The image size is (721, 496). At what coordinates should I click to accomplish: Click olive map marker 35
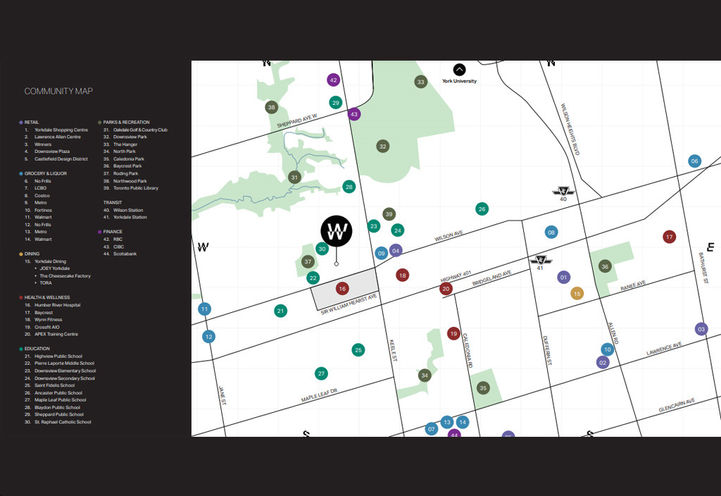(483, 388)
